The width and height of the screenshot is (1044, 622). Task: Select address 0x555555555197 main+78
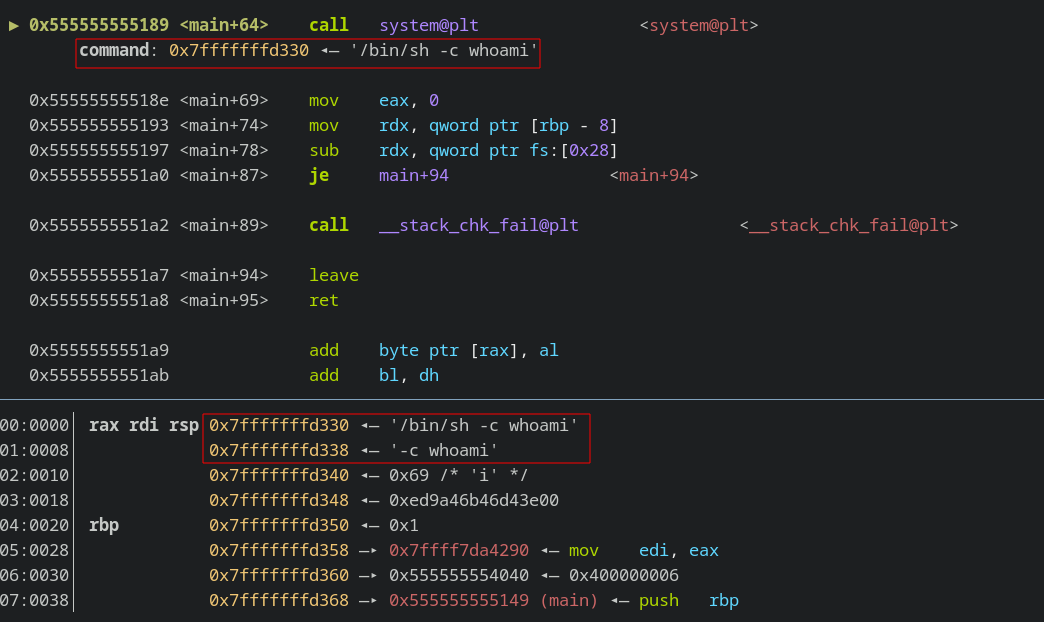tap(99, 151)
